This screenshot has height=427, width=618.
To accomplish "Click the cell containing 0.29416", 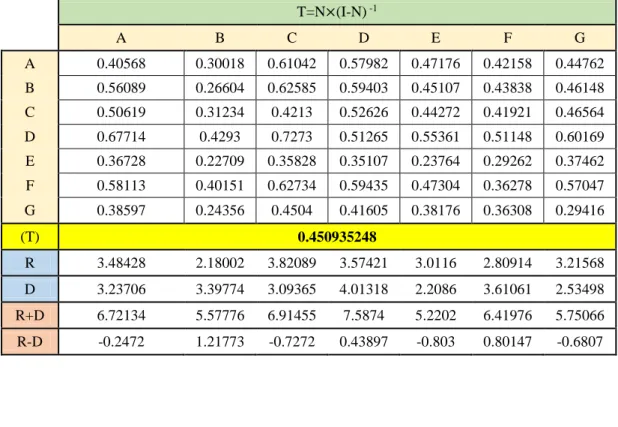I will click(x=579, y=211).
